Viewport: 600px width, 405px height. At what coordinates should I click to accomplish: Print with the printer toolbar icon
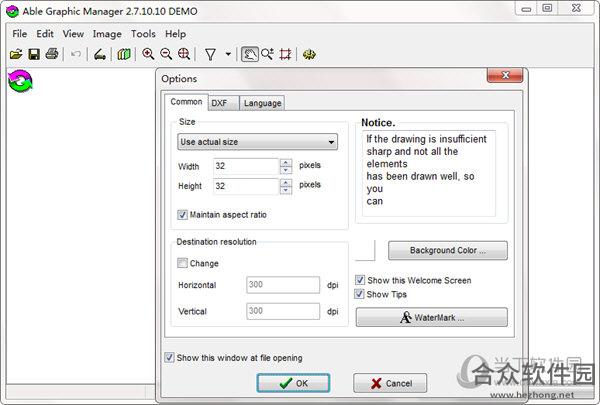click(x=52, y=54)
